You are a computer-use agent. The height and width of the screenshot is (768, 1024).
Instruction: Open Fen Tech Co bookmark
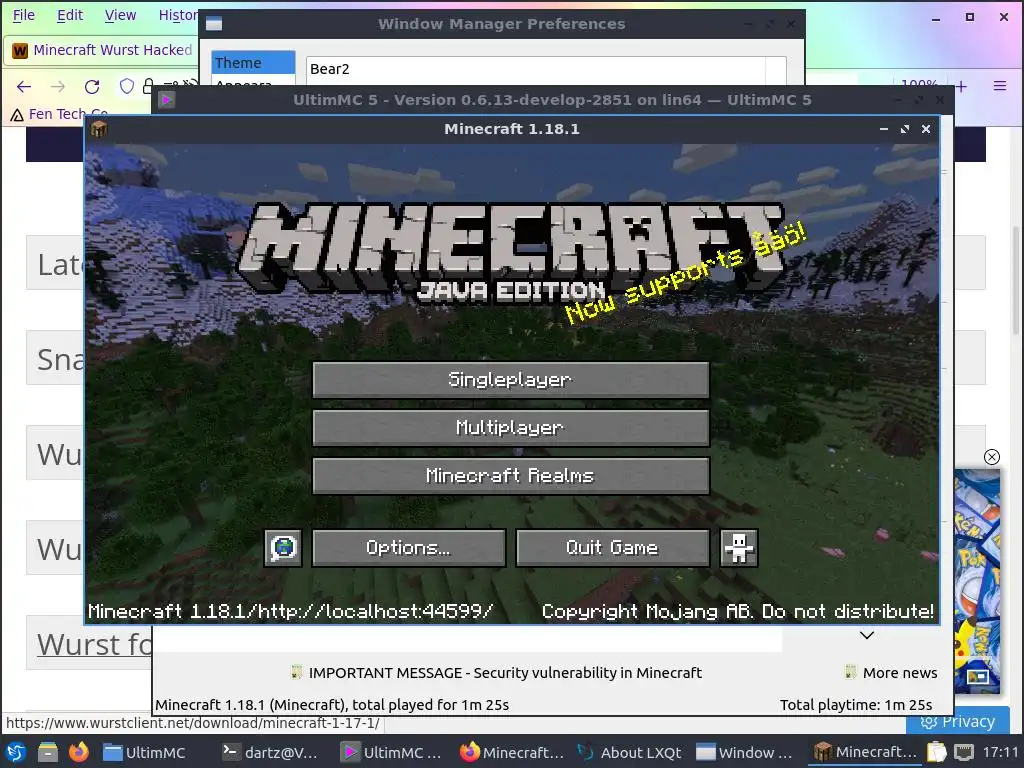(x=59, y=114)
